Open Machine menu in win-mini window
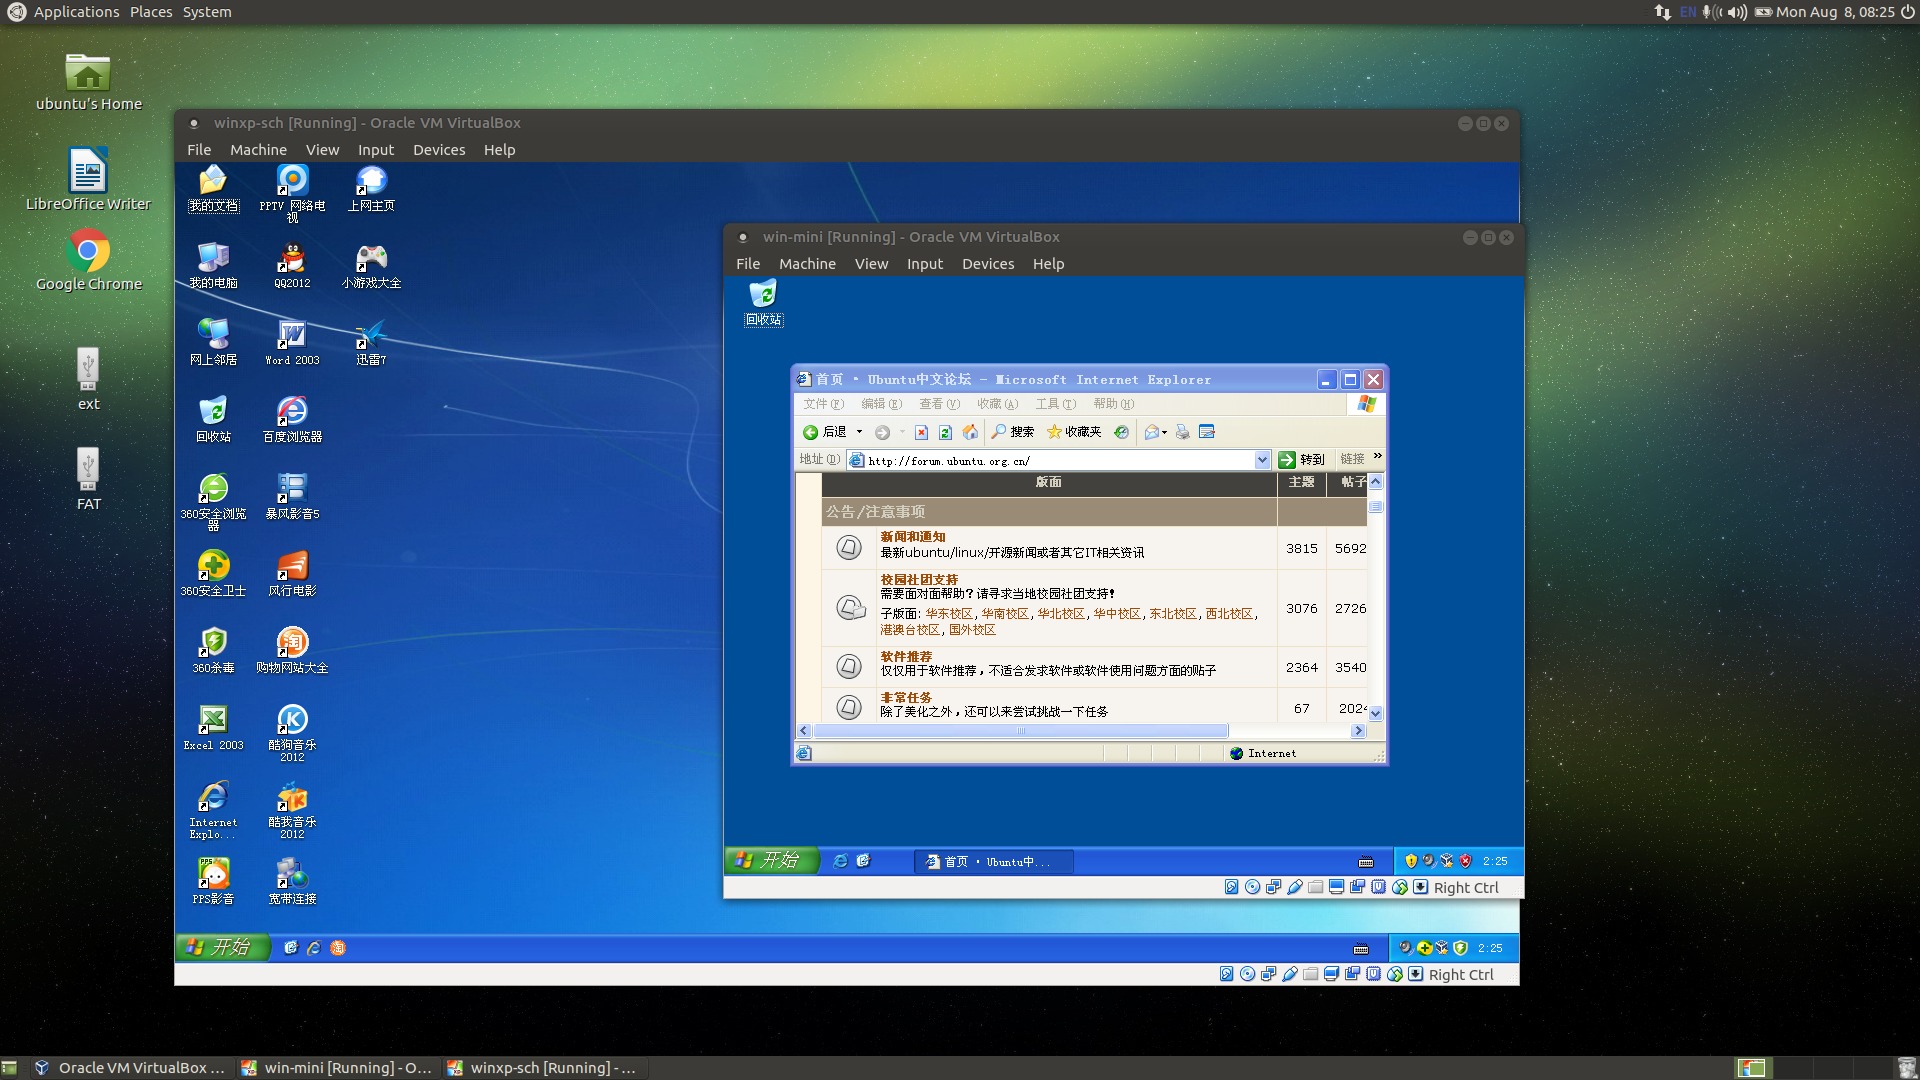 [807, 264]
